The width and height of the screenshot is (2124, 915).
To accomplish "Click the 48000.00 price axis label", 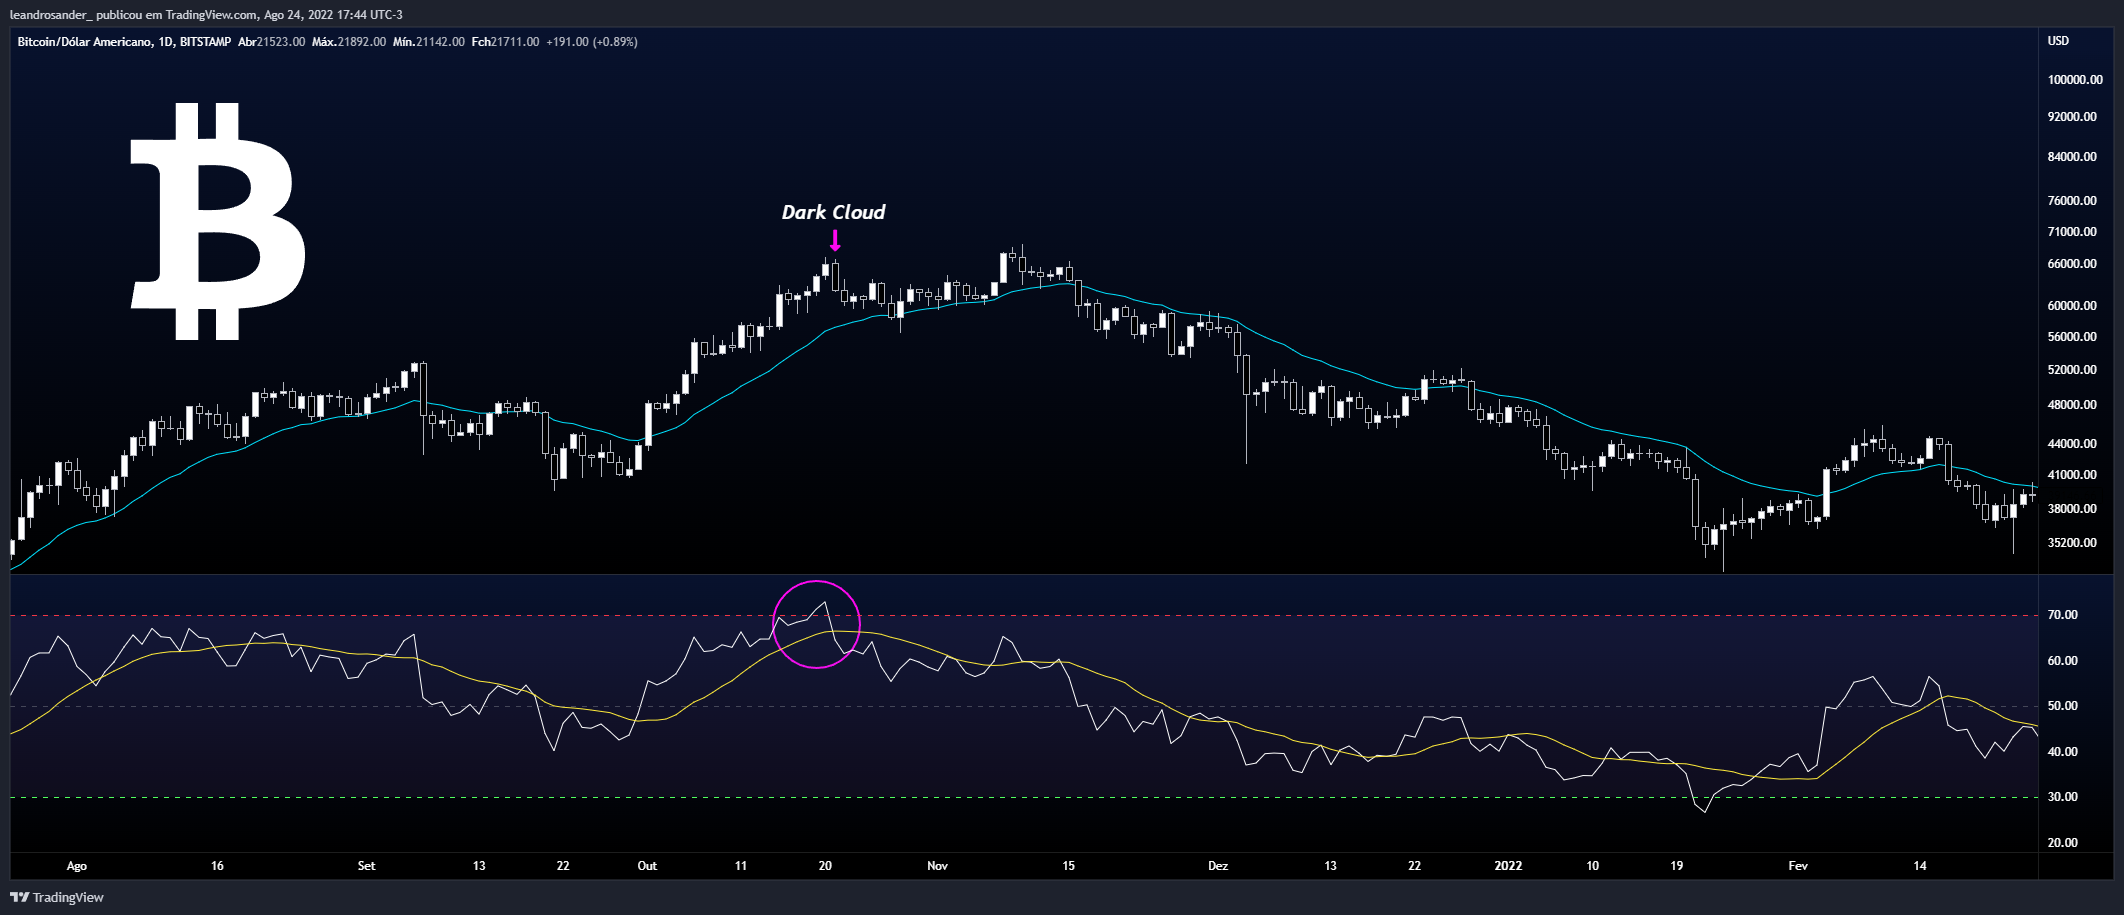I will (2072, 405).
